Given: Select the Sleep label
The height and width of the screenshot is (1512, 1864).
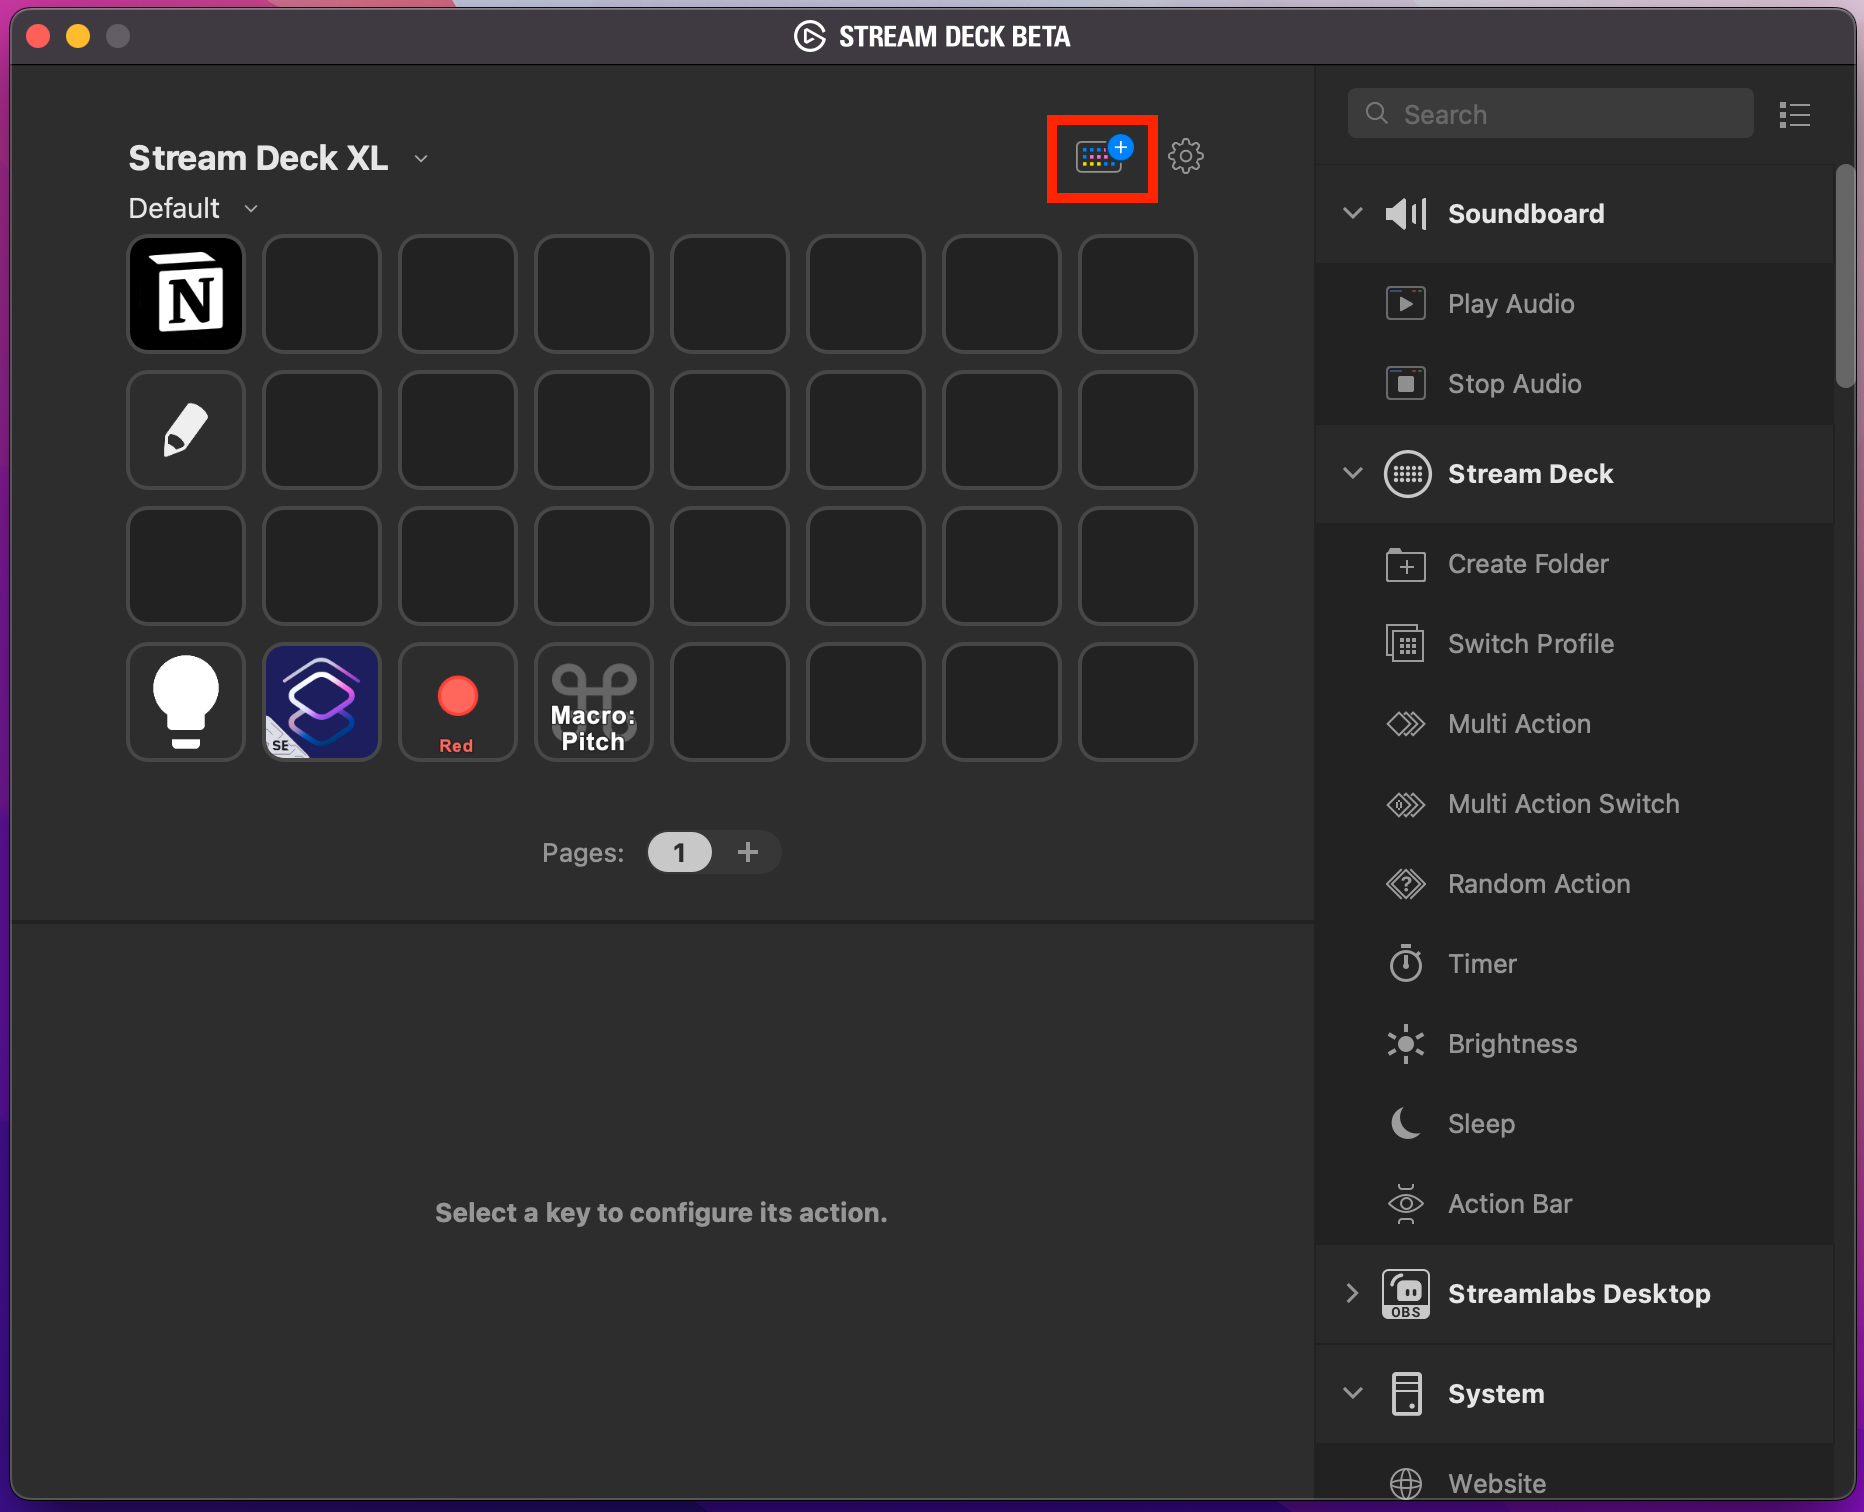Looking at the screenshot, I should 1481,1124.
